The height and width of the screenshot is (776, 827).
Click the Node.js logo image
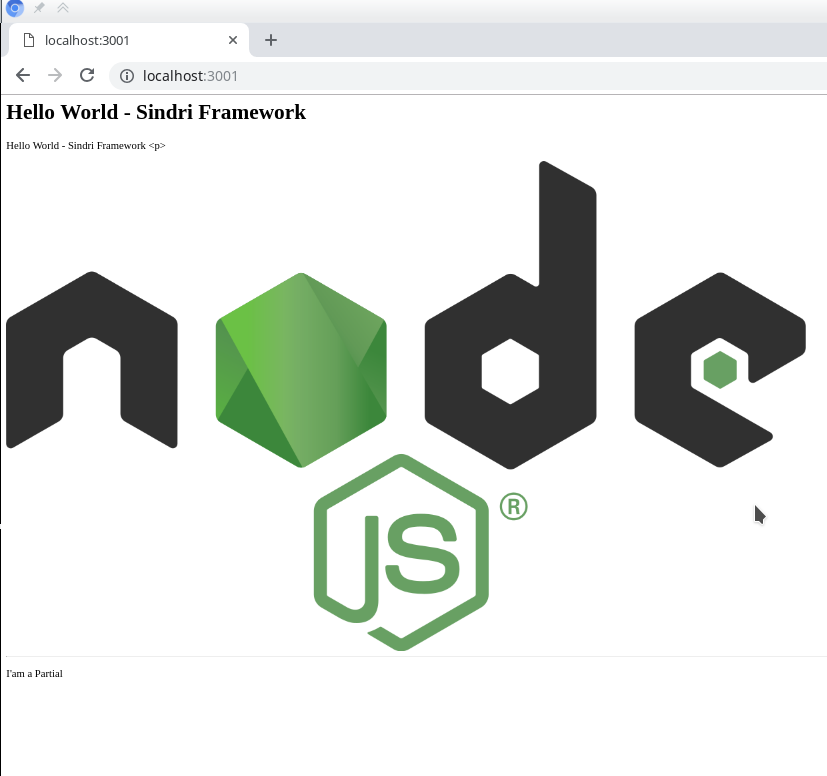point(406,406)
